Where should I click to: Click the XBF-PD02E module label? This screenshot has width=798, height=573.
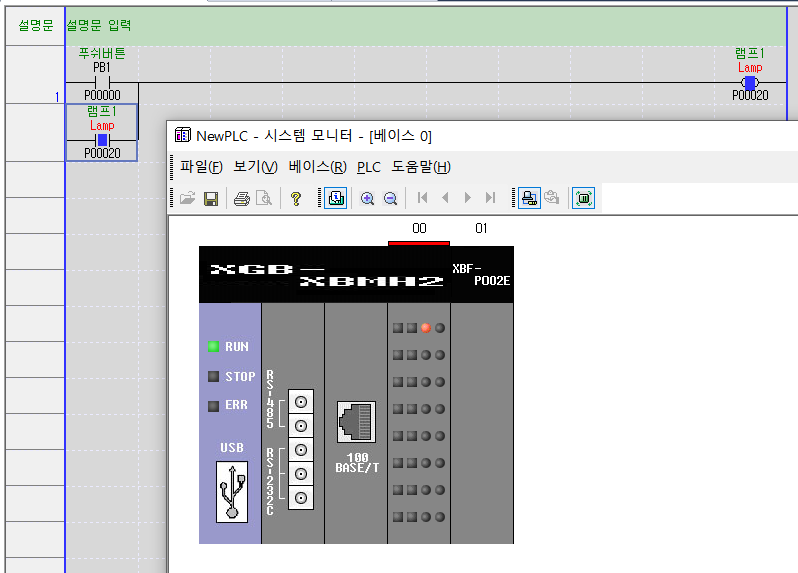coord(481,275)
